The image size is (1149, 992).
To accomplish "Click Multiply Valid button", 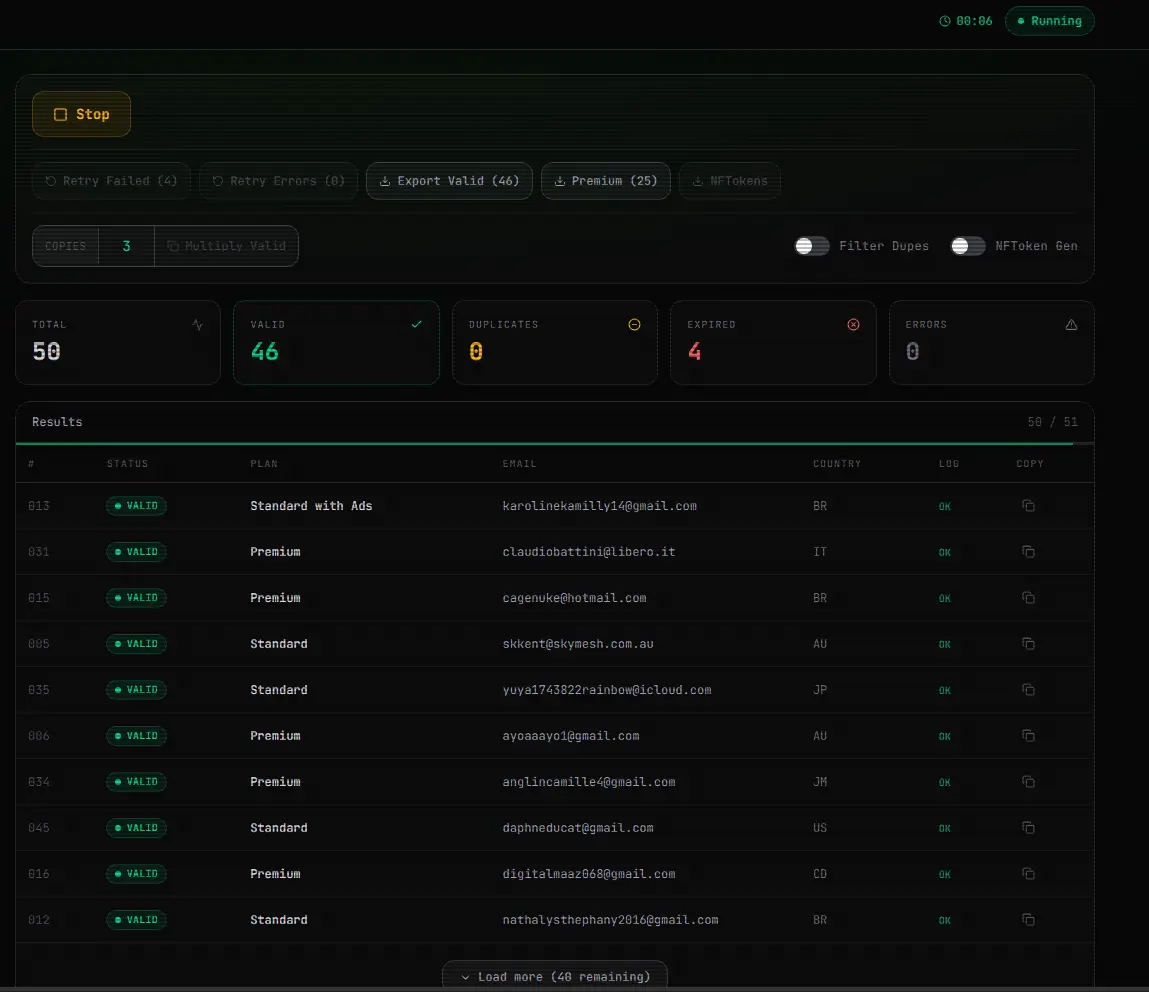I will tap(226, 246).
